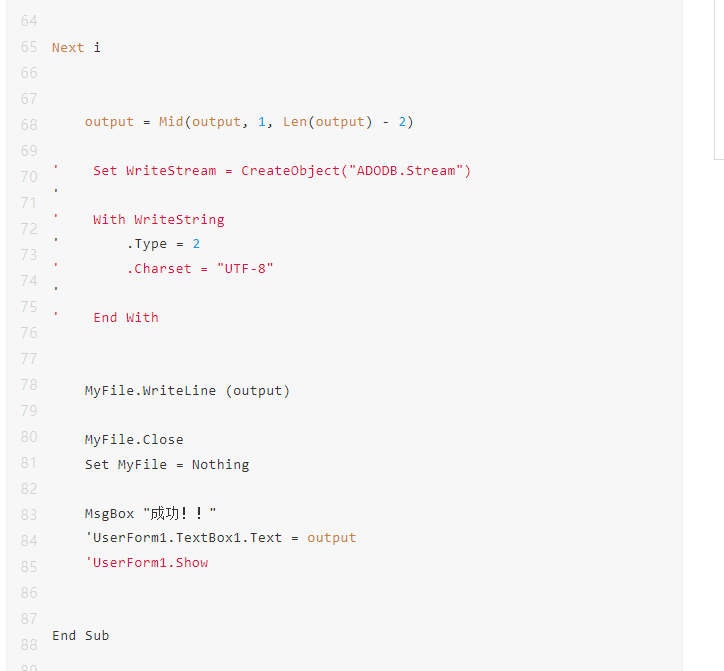Click the 'Next i' code line
Image resolution: width=724 pixels, height=671 pixels.
click(x=76, y=48)
